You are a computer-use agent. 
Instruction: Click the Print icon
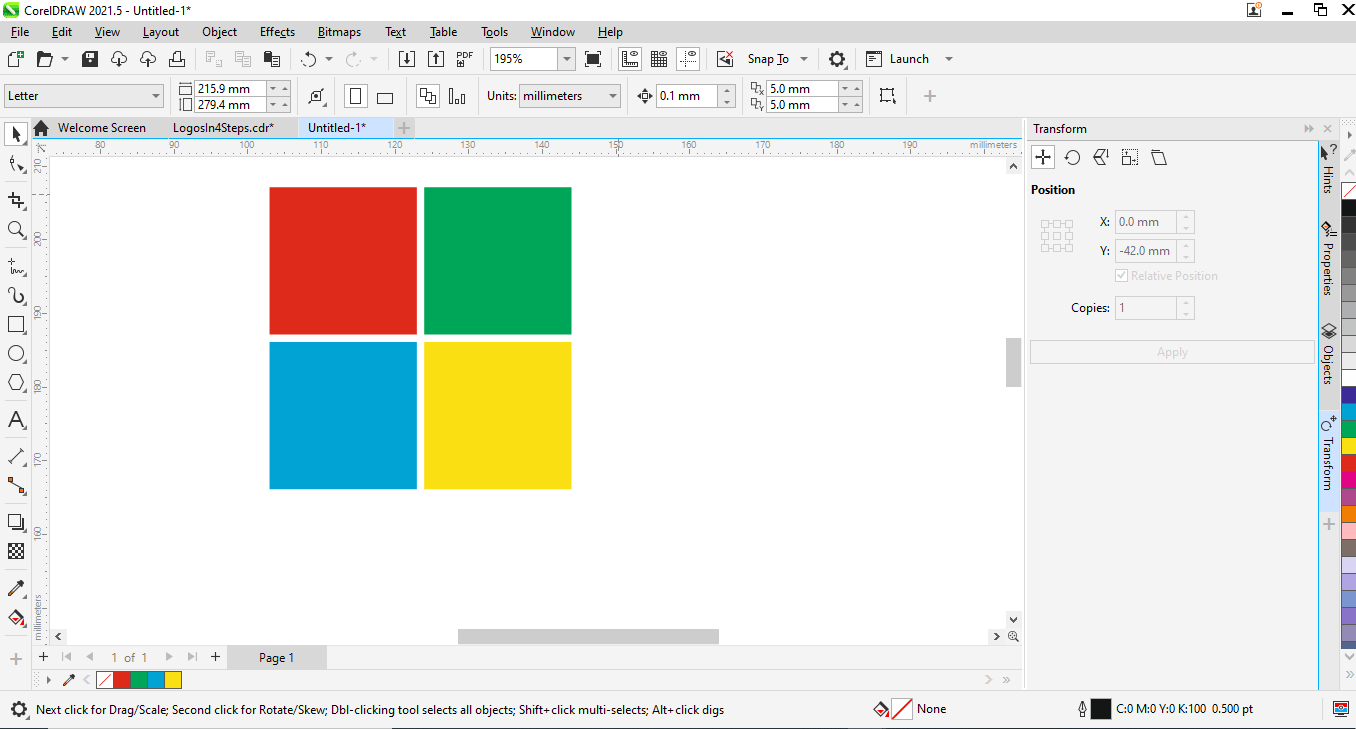pyautogui.click(x=176, y=59)
